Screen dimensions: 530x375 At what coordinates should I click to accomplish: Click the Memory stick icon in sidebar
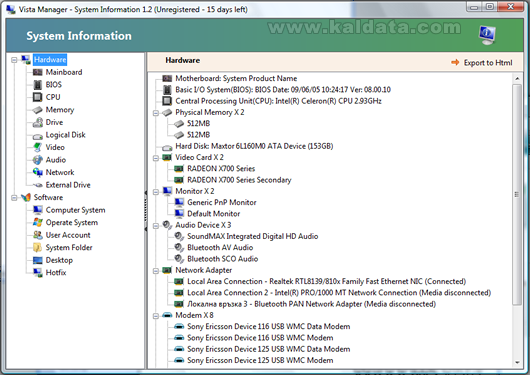37,110
